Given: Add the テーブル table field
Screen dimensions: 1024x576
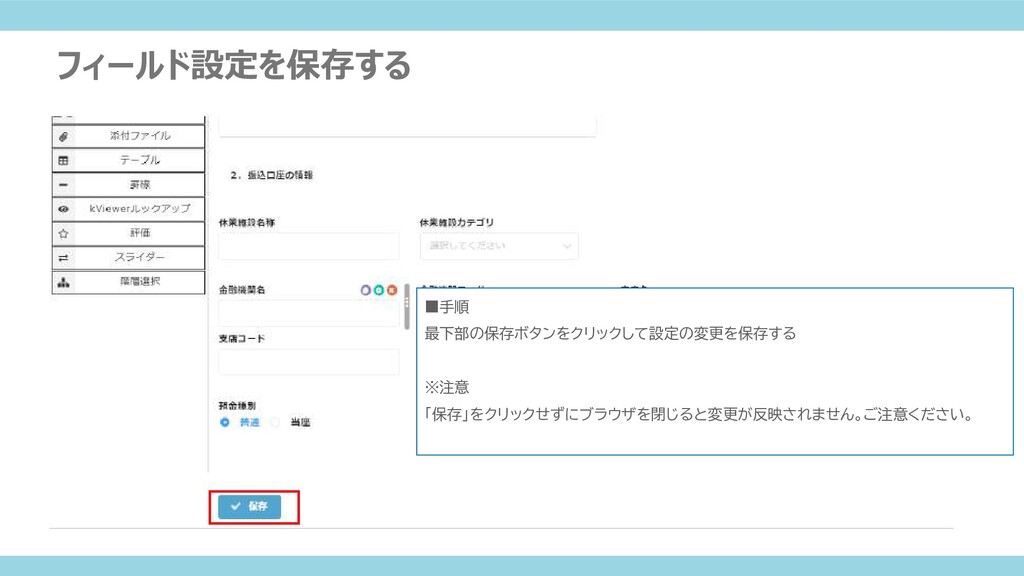Looking at the screenshot, I should coord(128,160).
